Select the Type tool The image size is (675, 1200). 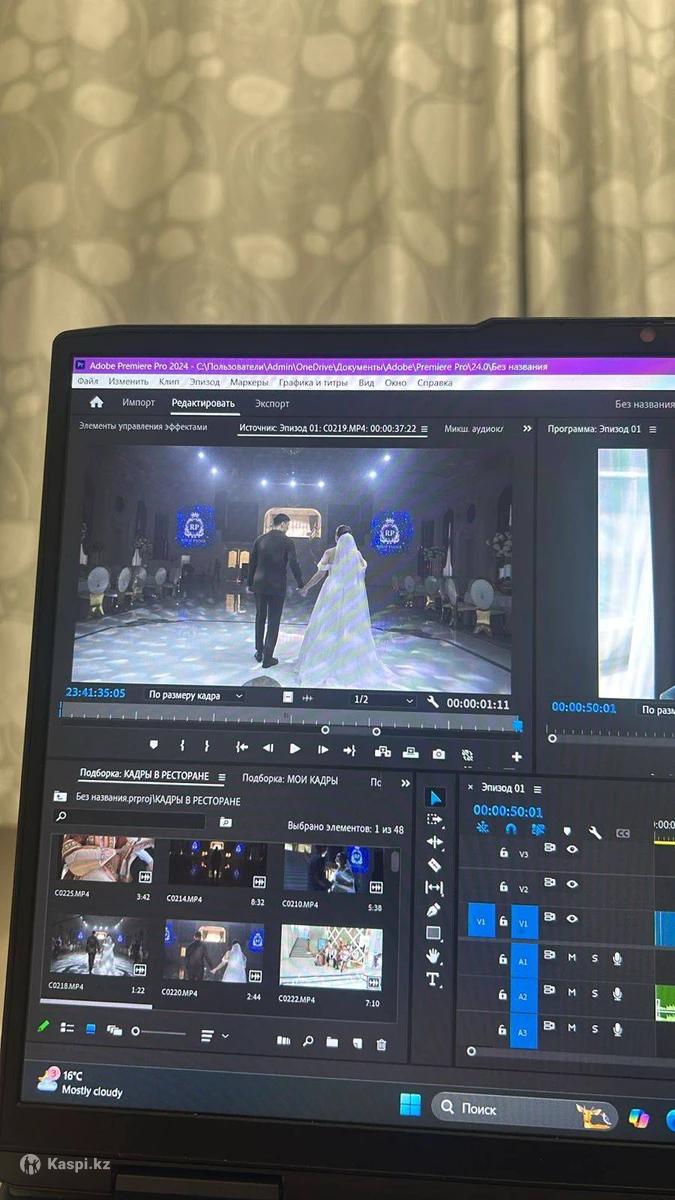[434, 979]
